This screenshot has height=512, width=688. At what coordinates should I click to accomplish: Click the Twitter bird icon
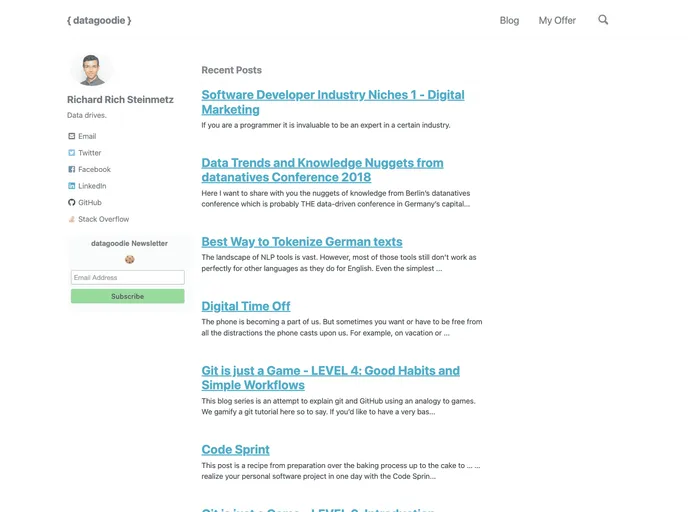tap(72, 153)
